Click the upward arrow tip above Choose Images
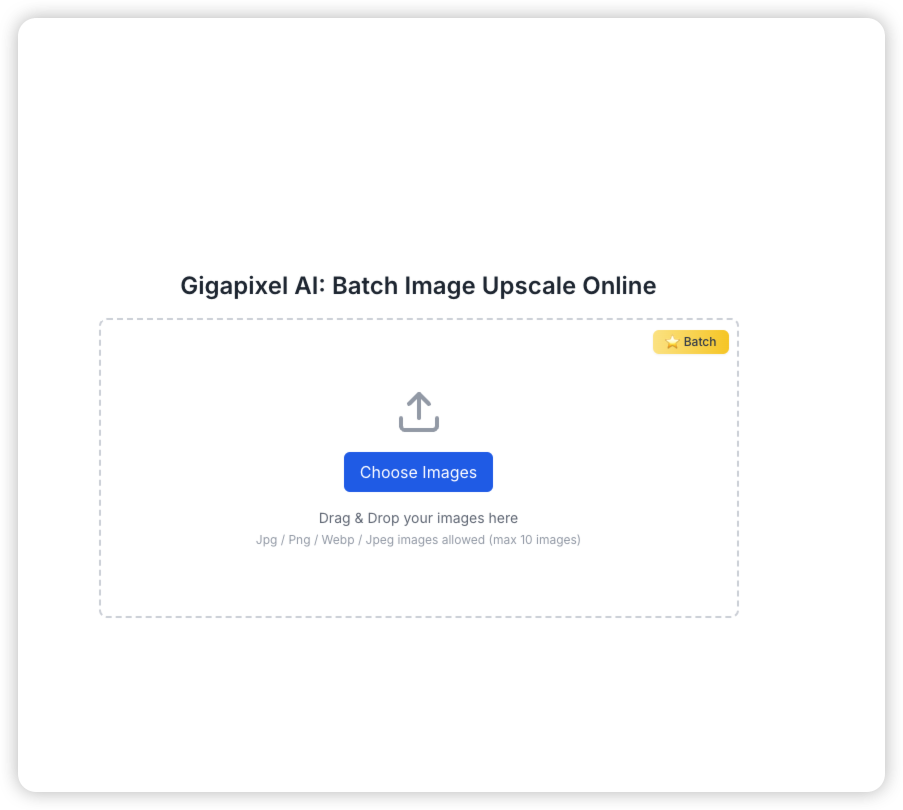Image resolution: width=903 pixels, height=810 pixels. pos(419,397)
